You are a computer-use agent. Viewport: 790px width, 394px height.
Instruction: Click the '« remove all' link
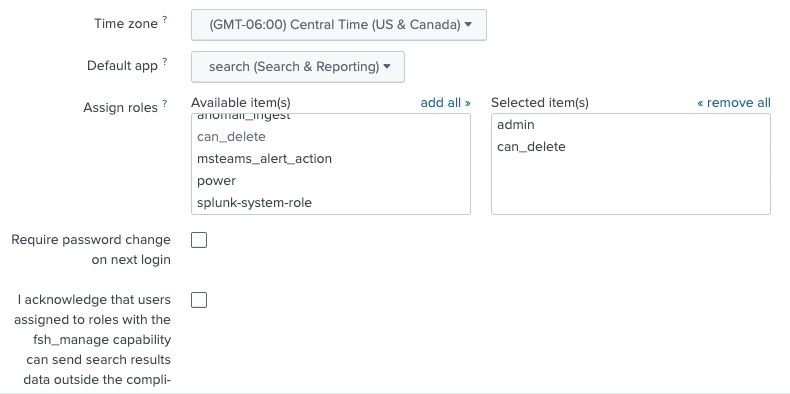tap(734, 103)
